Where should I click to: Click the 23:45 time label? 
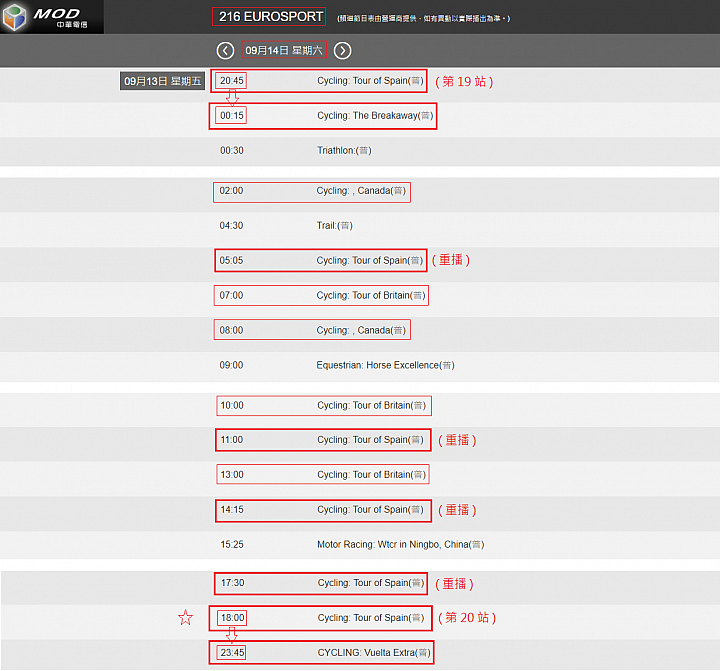pos(232,653)
